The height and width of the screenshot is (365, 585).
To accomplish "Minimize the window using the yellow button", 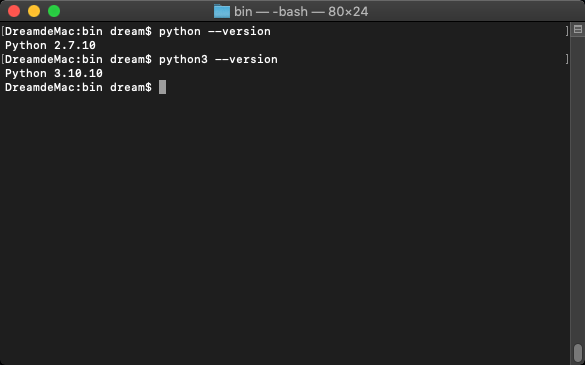I will coord(34,11).
